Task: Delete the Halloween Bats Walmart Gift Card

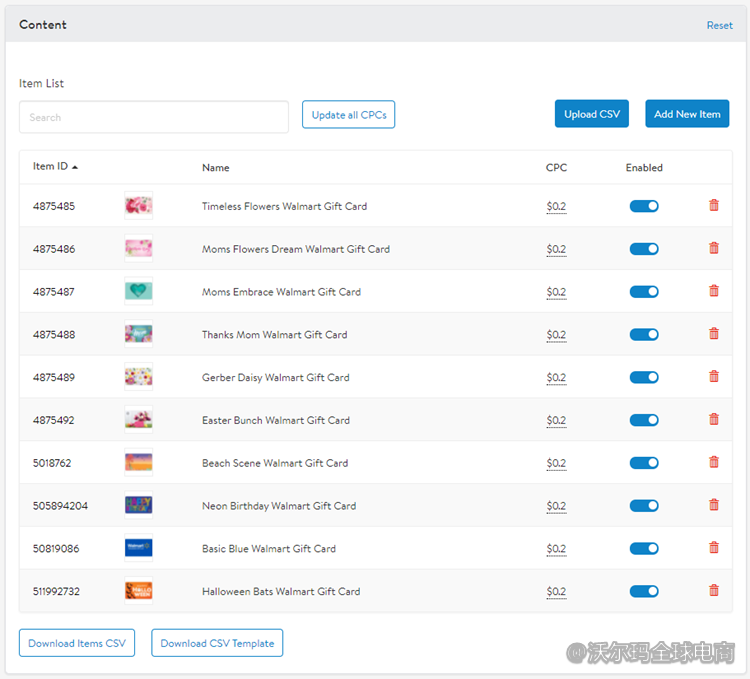Action: (713, 591)
